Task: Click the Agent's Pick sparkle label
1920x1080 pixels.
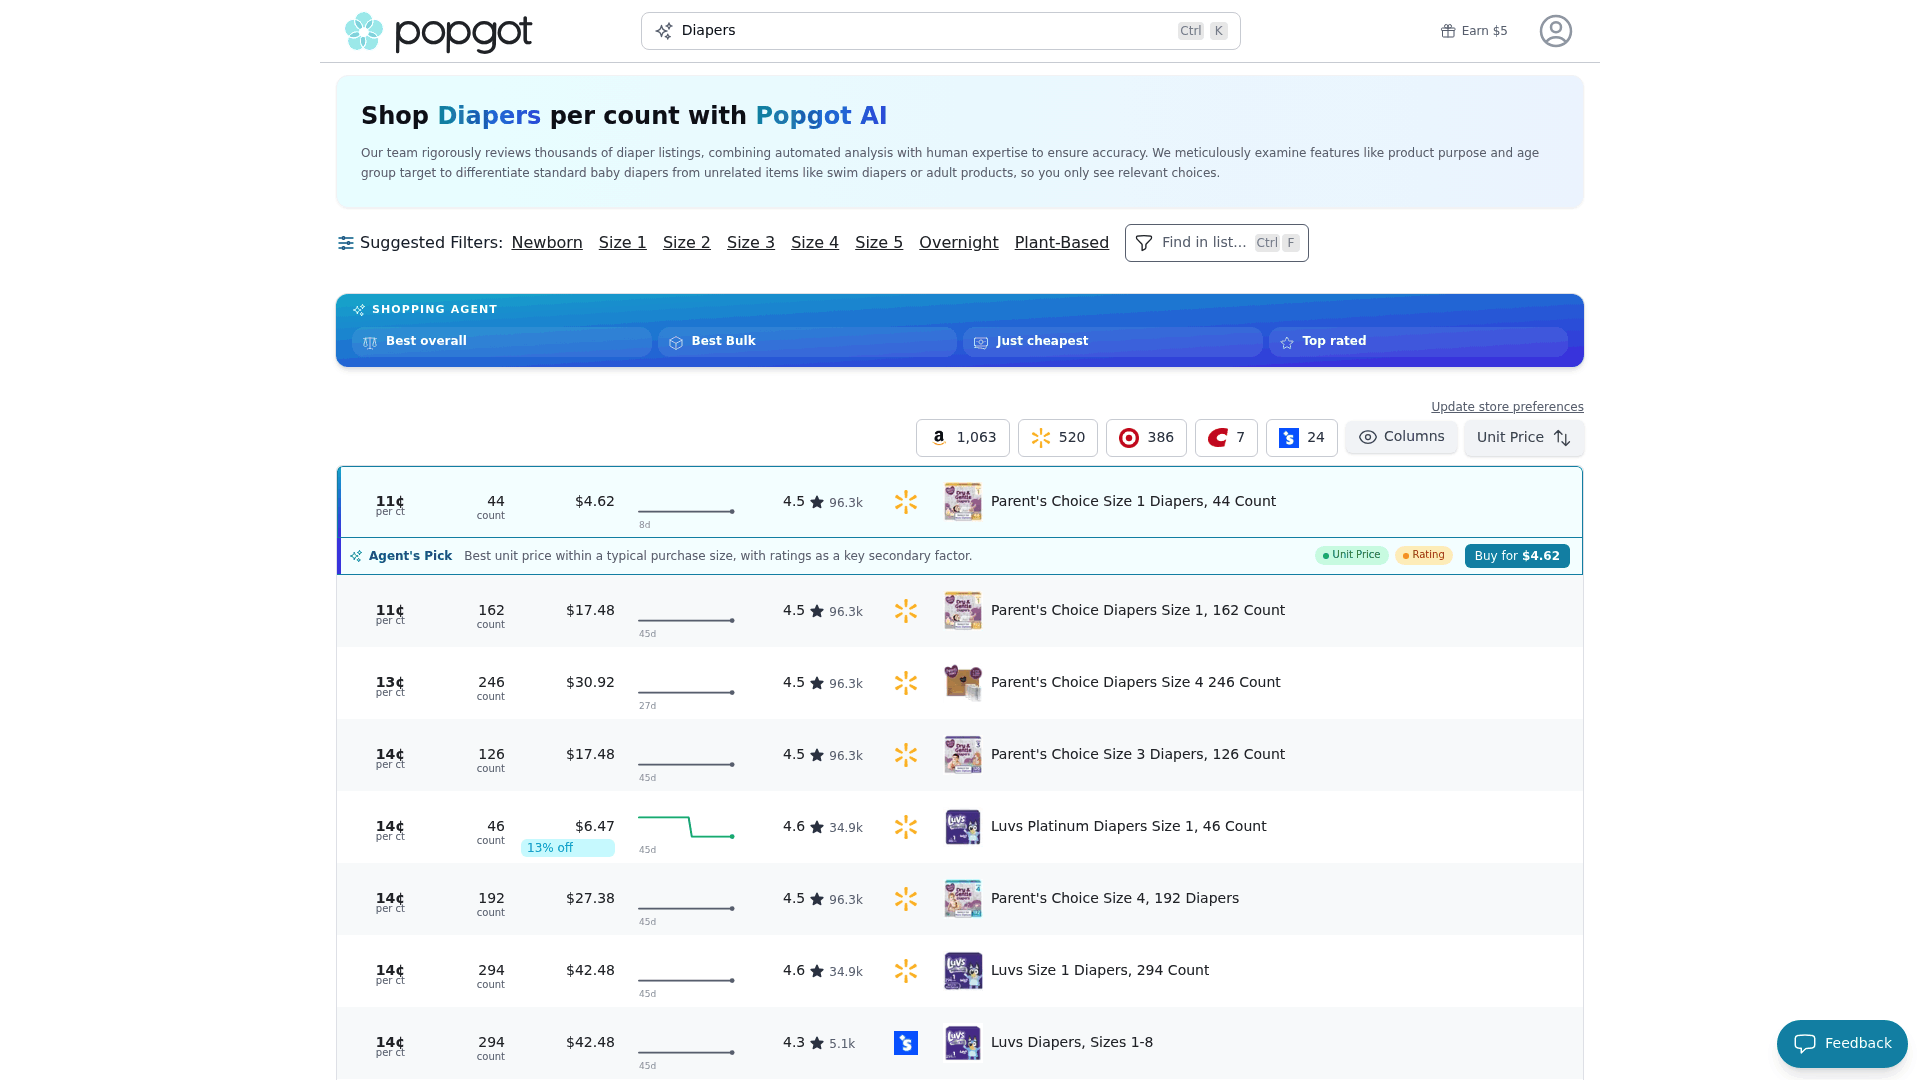Action: coord(401,556)
